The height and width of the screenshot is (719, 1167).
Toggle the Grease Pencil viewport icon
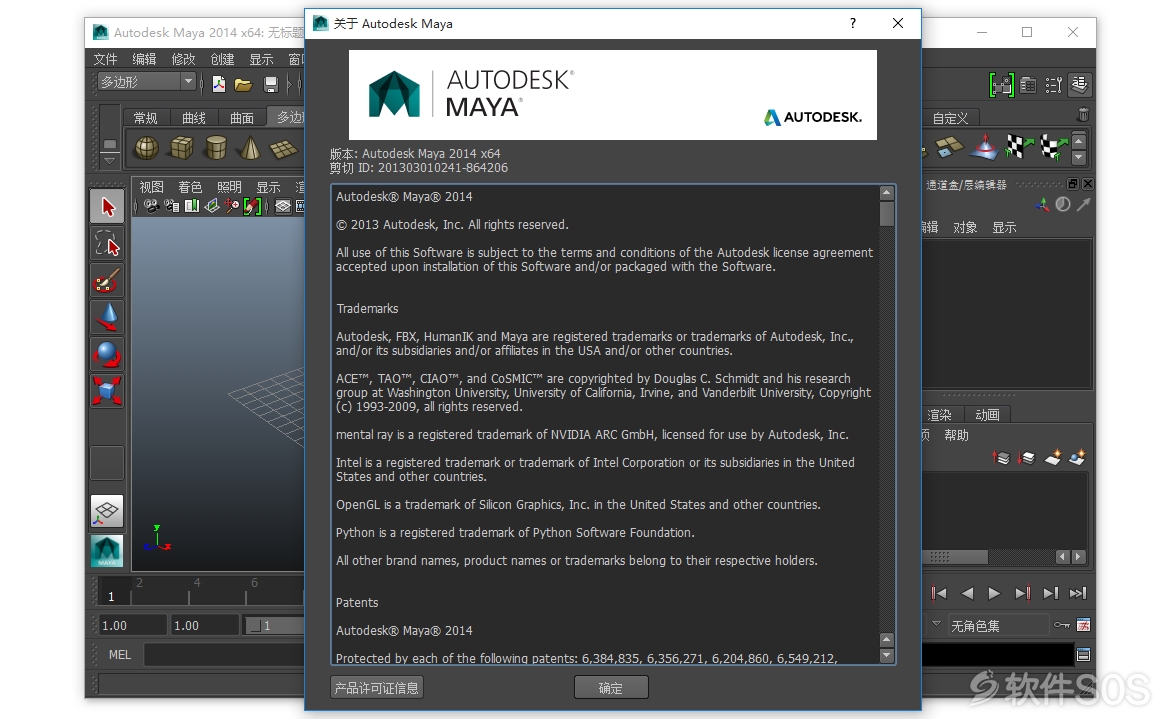click(x=253, y=206)
